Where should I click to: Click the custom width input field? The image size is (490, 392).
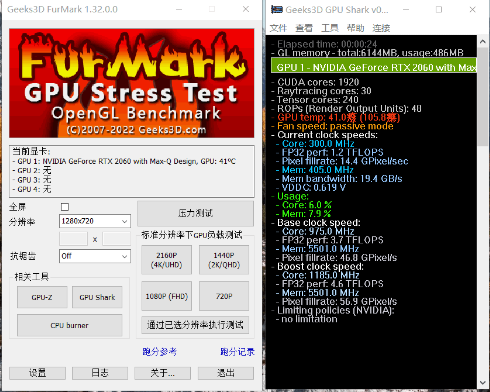(x=73, y=239)
